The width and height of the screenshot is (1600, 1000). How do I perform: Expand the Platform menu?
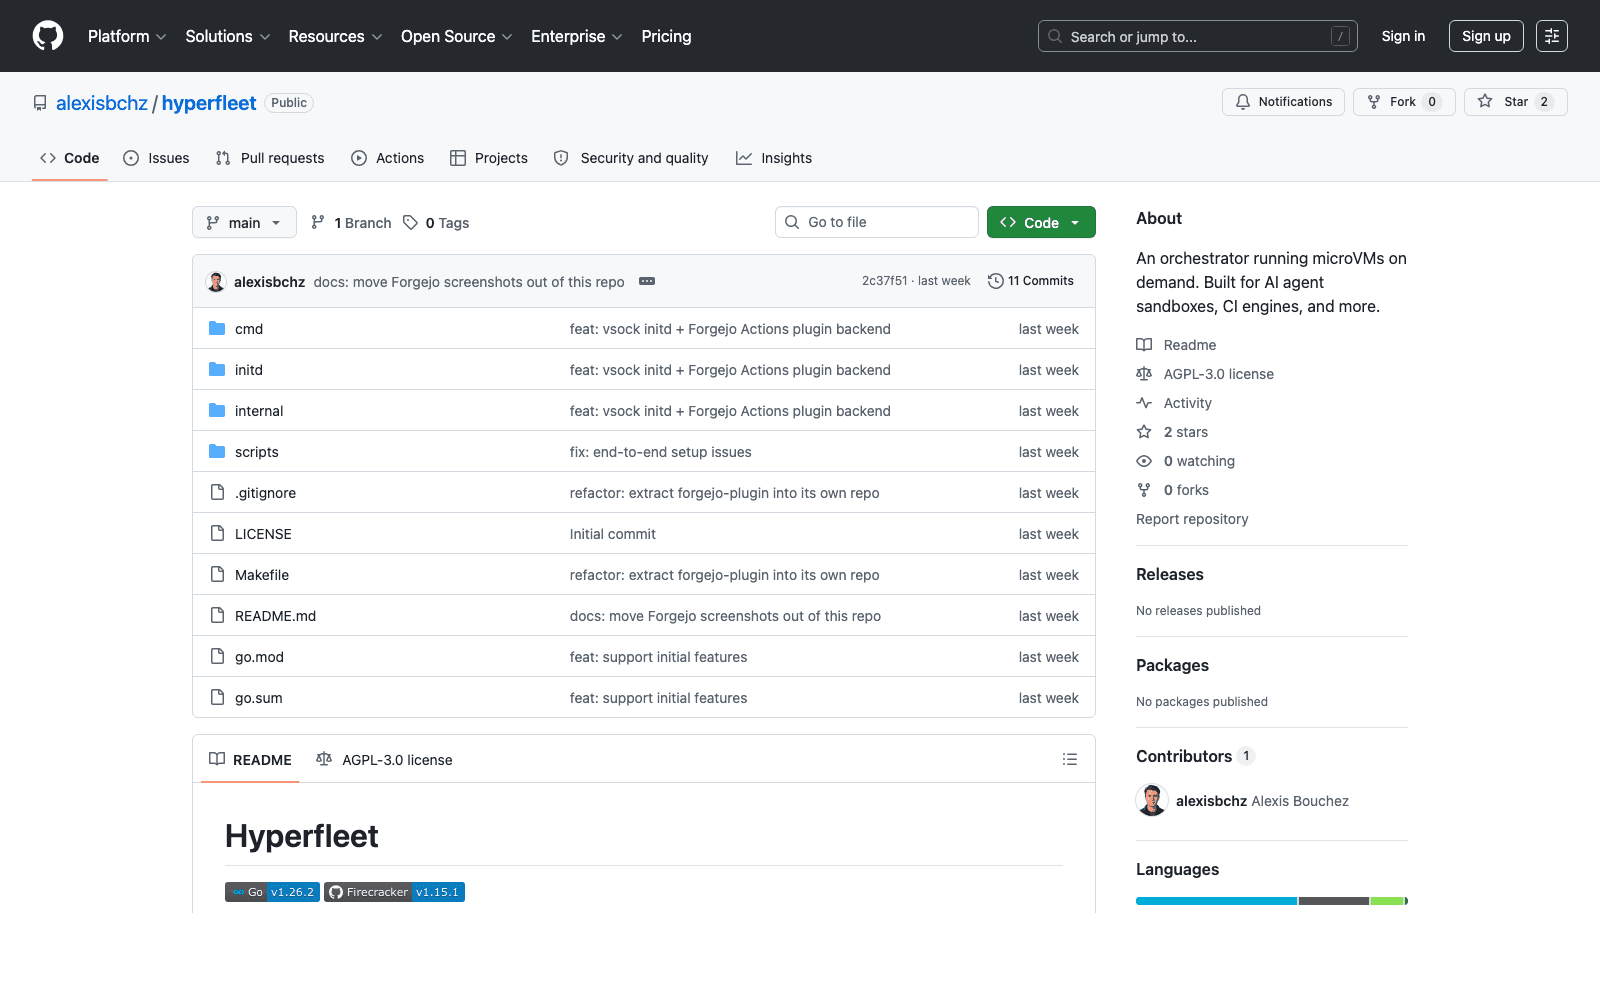click(127, 36)
